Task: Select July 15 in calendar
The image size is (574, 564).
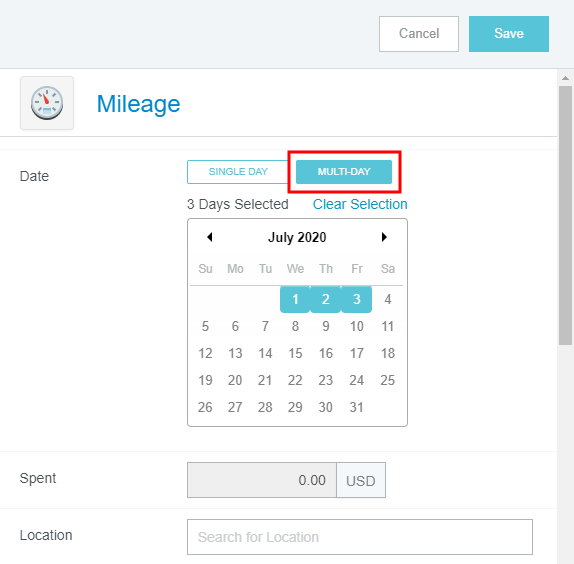Action: [295, 353]
